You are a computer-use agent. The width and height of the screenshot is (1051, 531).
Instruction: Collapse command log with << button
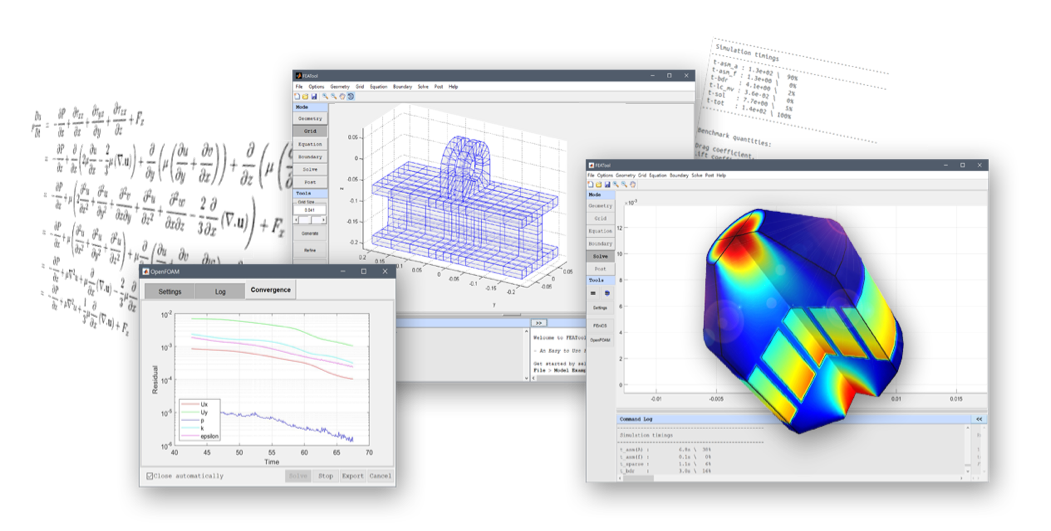979,419
